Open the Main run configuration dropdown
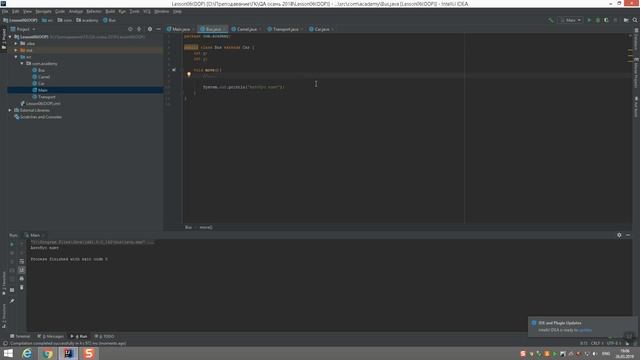The image size is (640, 360). pyautogui.click(x=571, y=20)
